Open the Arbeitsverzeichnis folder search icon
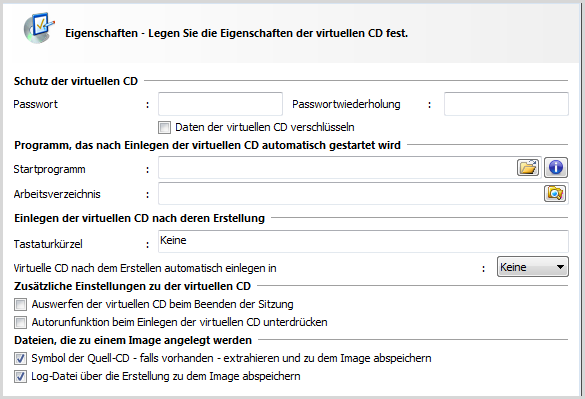This screenshot has height=399, width=585. tap(555, 193)
